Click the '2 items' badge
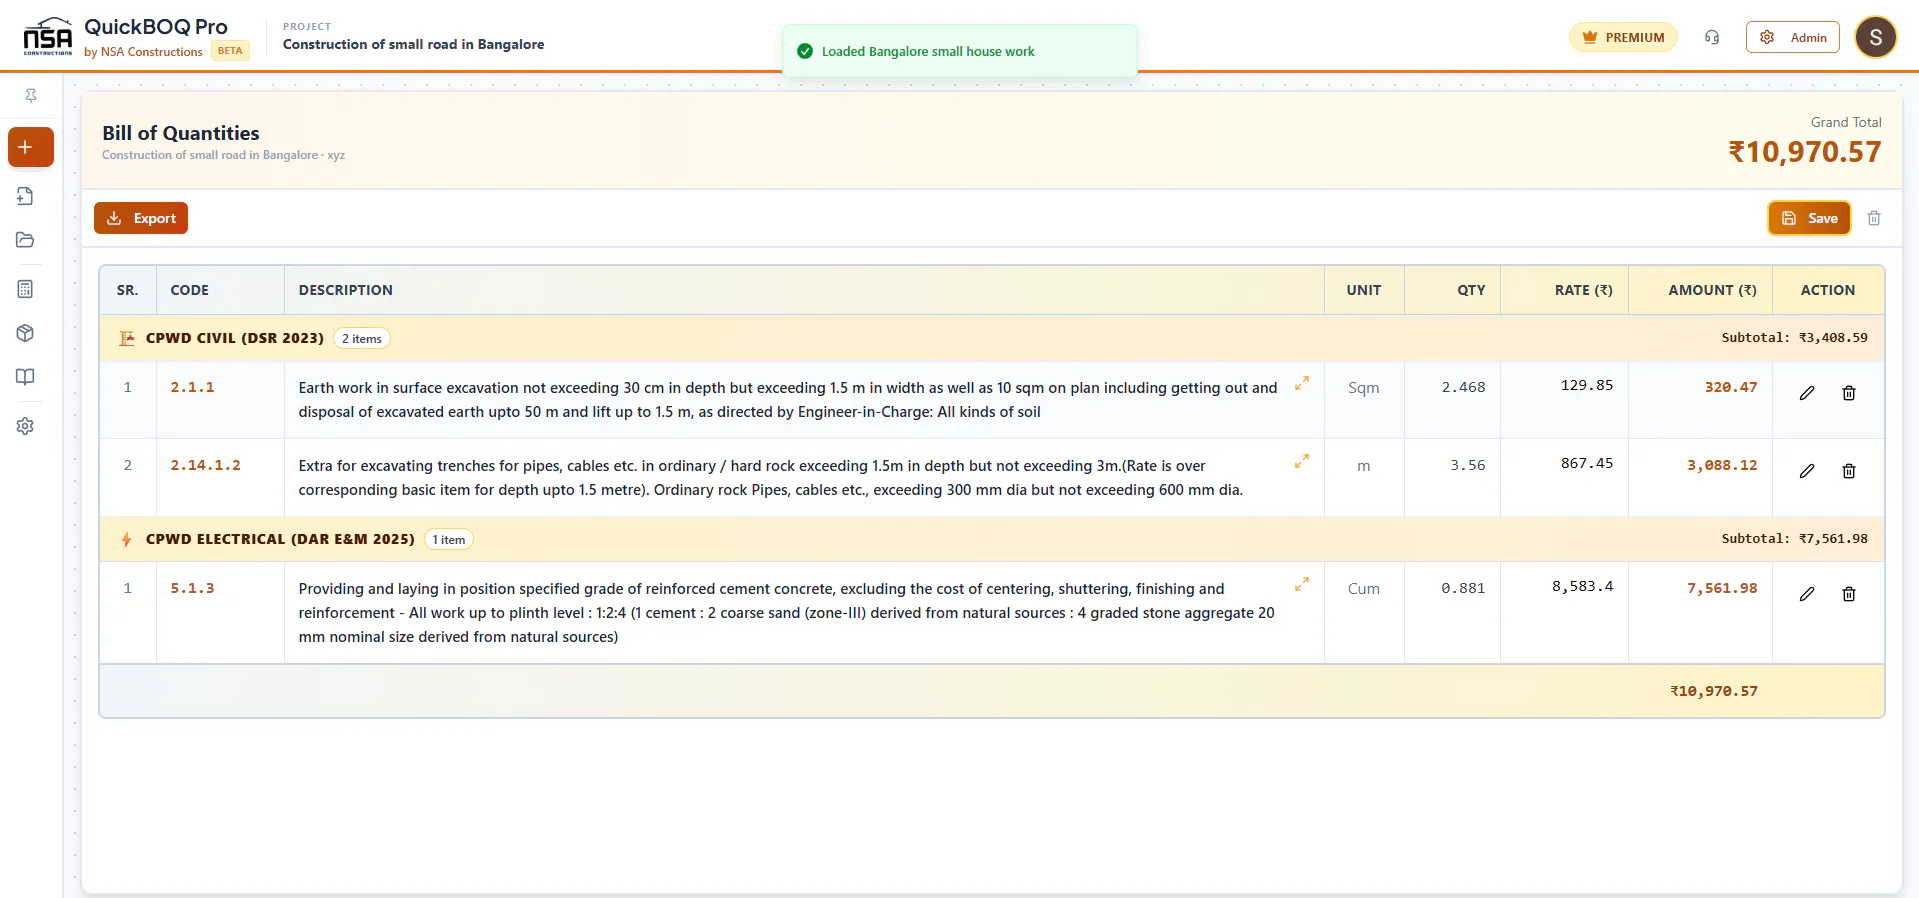Image resolution: width=1919 pixels, height=898 pixels. click(362, 339)
